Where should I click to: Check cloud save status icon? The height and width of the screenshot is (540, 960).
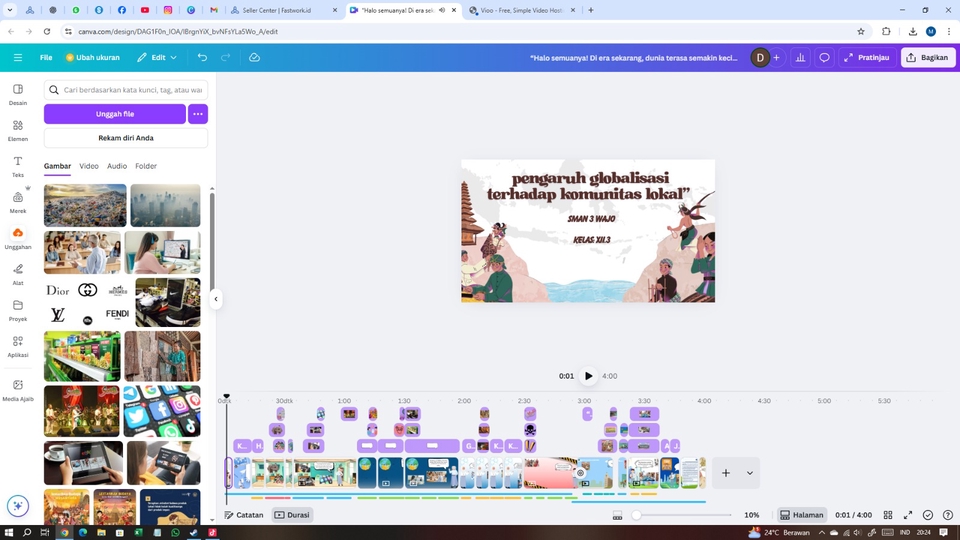(x=255, y=58)
